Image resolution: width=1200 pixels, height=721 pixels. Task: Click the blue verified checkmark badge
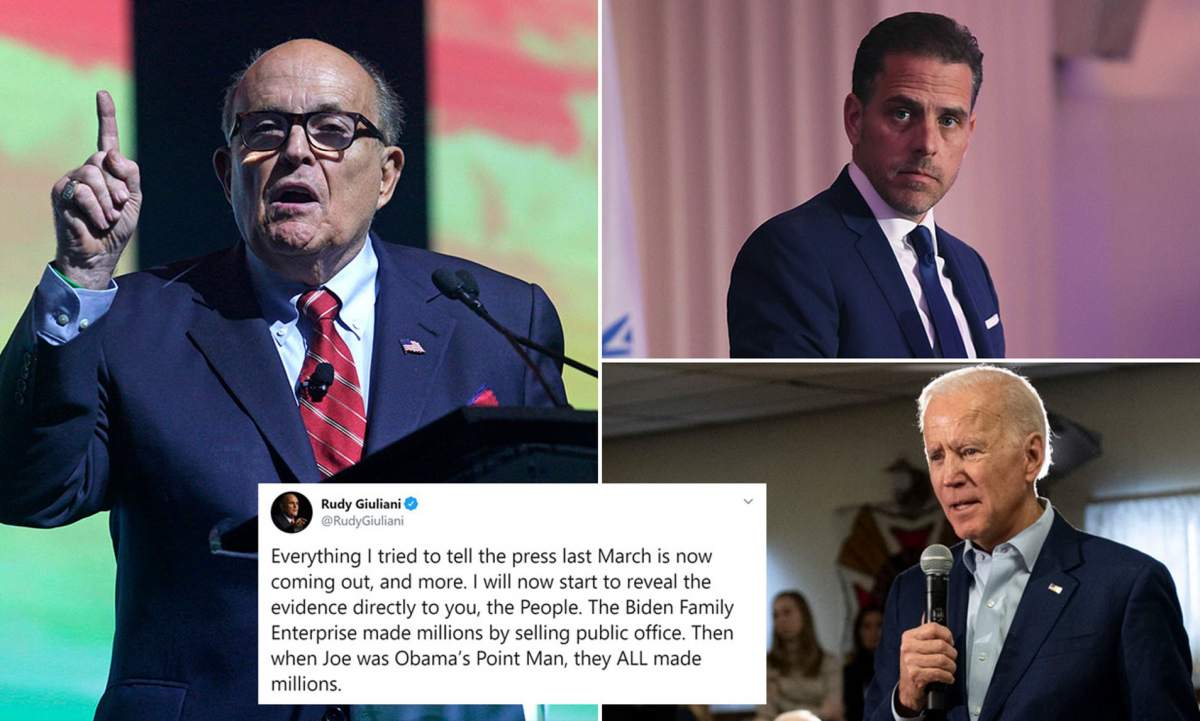click(x=411, y=503)
